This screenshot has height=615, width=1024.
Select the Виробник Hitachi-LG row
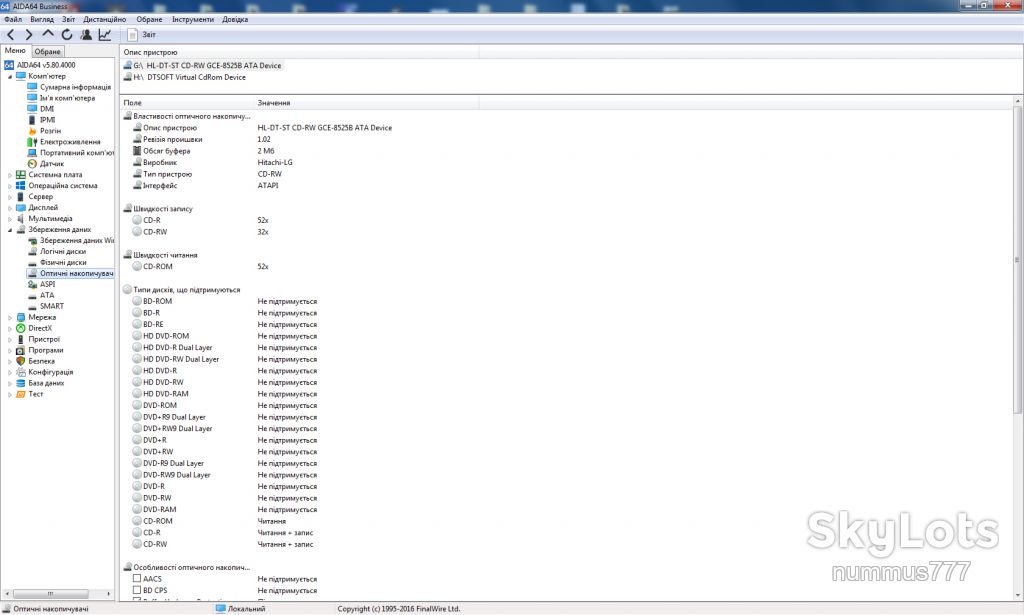tap(212, 163)
